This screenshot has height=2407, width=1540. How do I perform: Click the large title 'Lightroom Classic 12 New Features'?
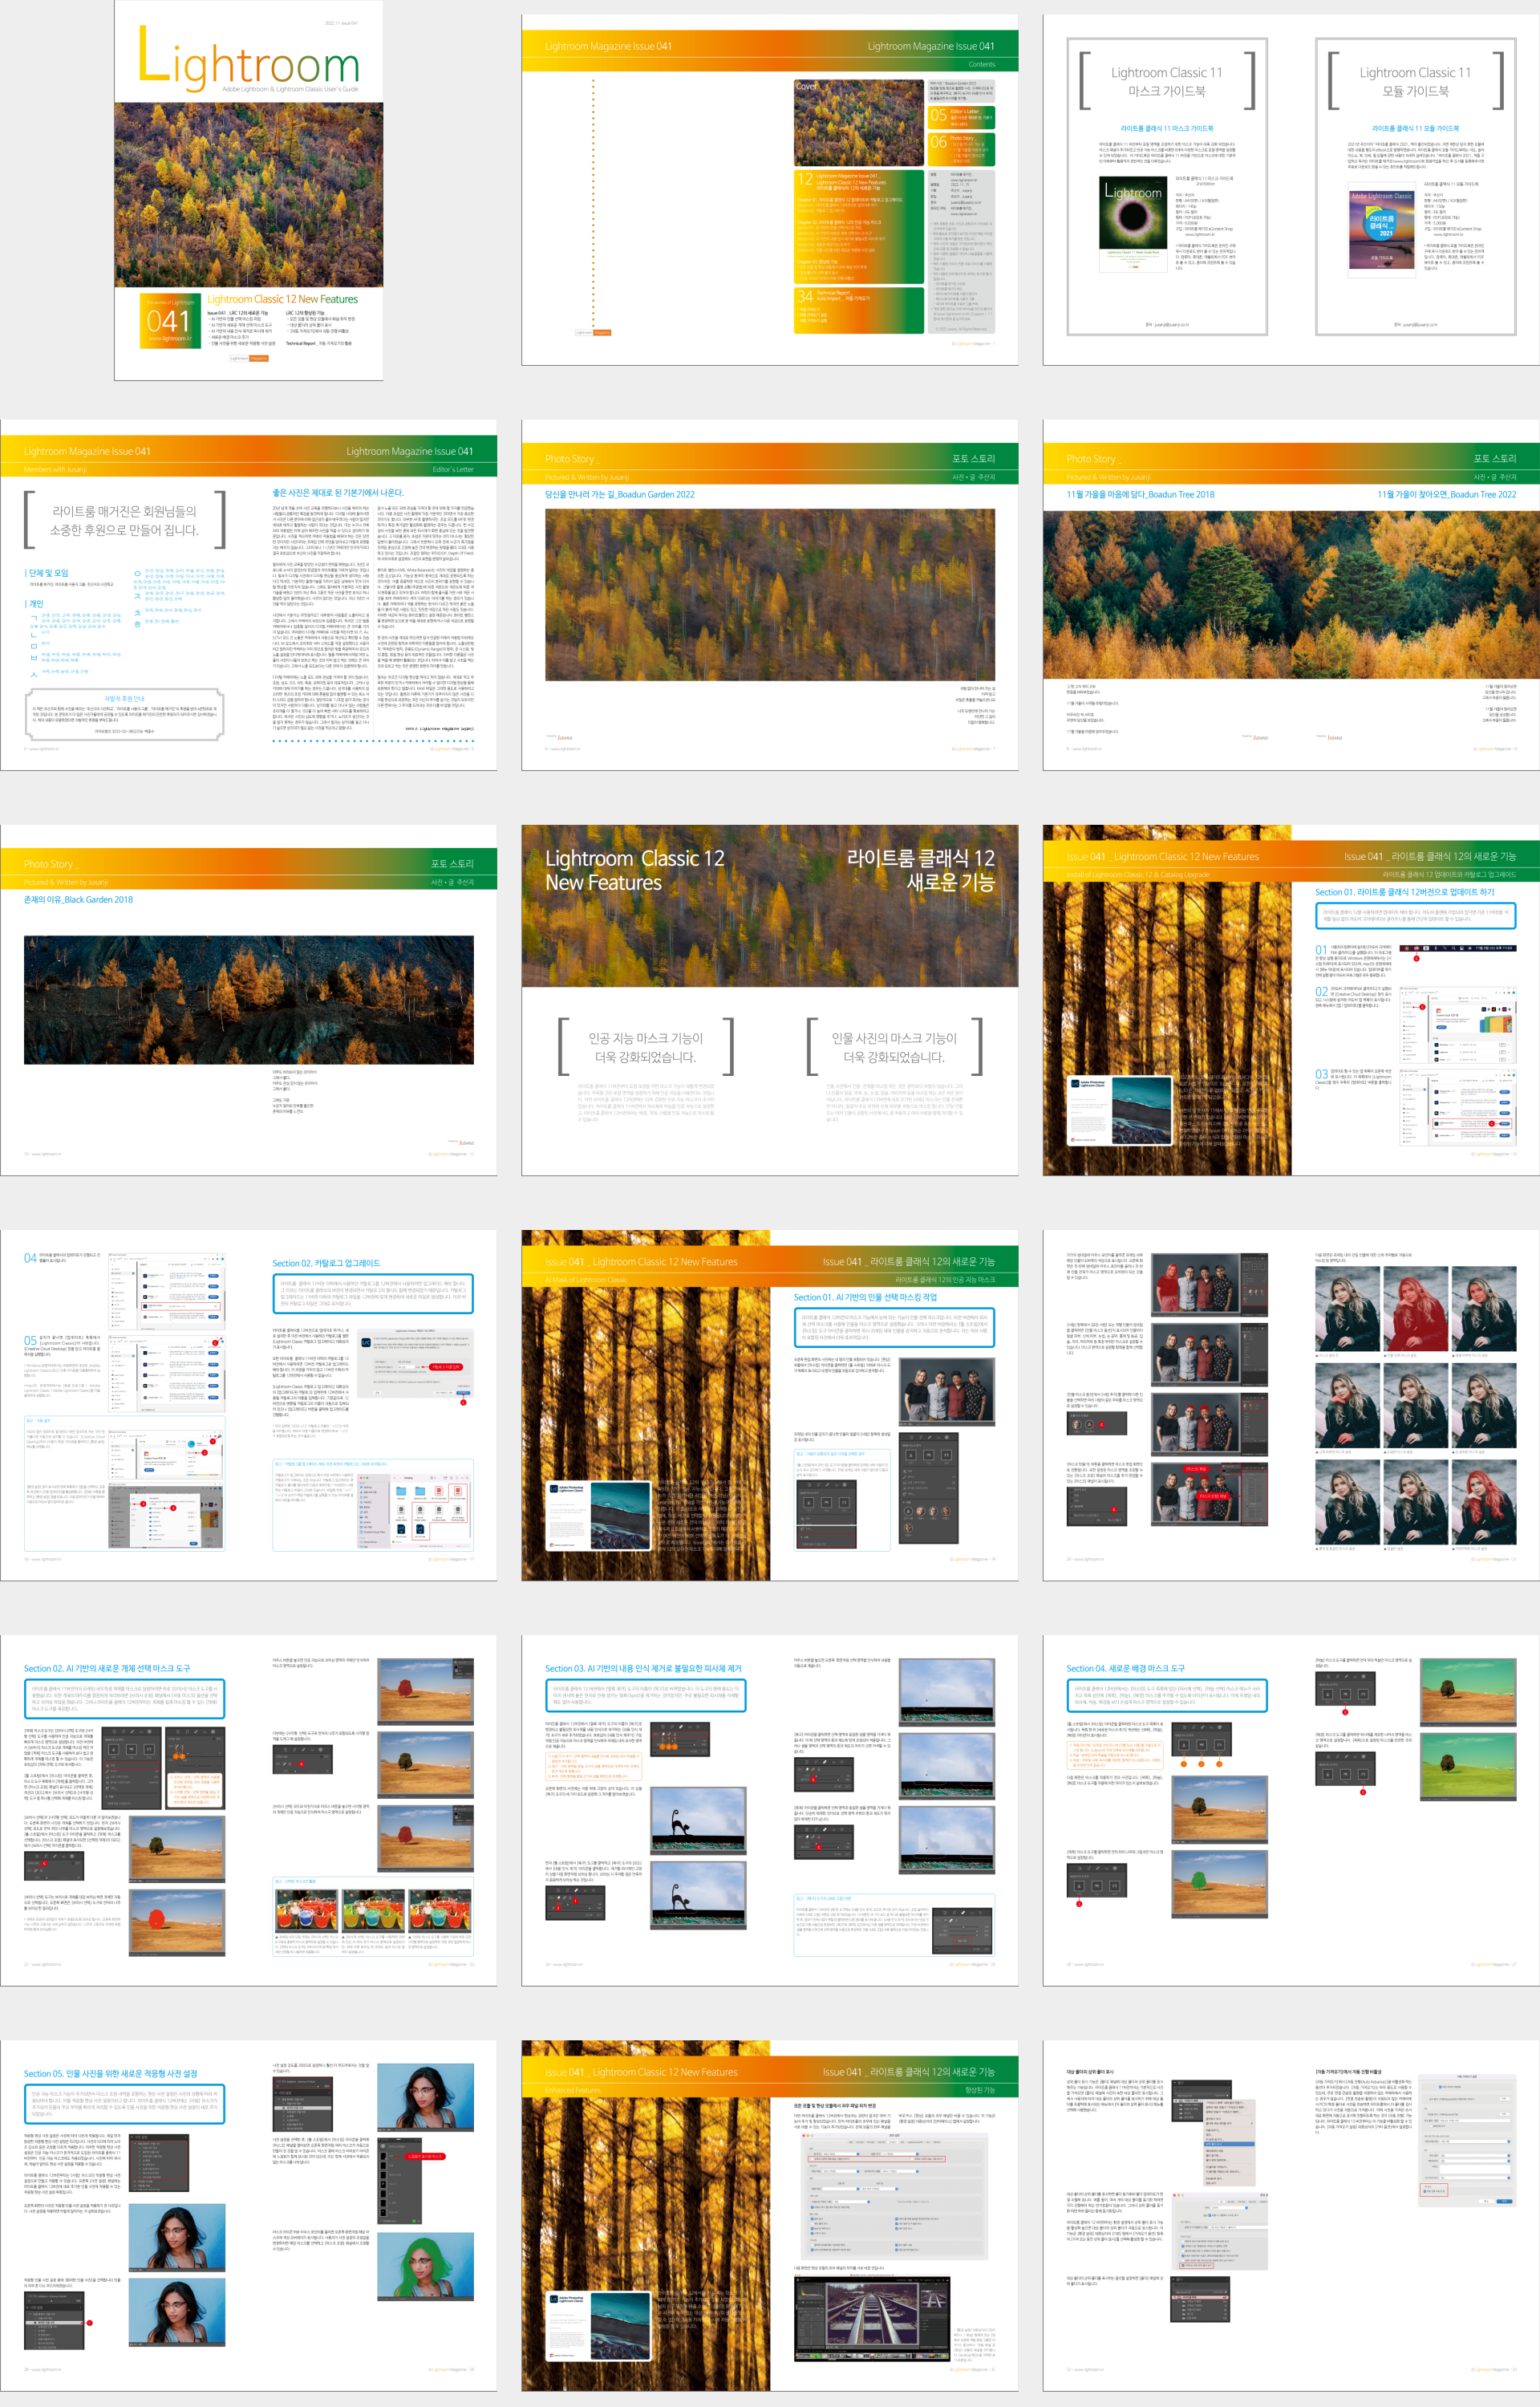tap(634, 870)
